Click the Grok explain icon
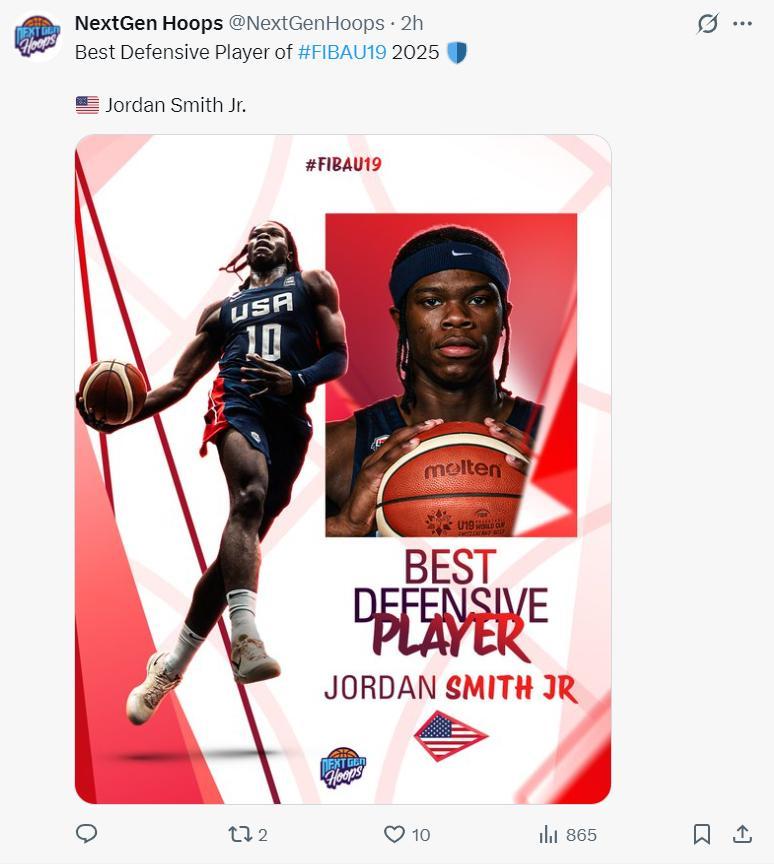The height and width of the screenshot is (866, 774). pyautogui.click(x=708, y=23)
